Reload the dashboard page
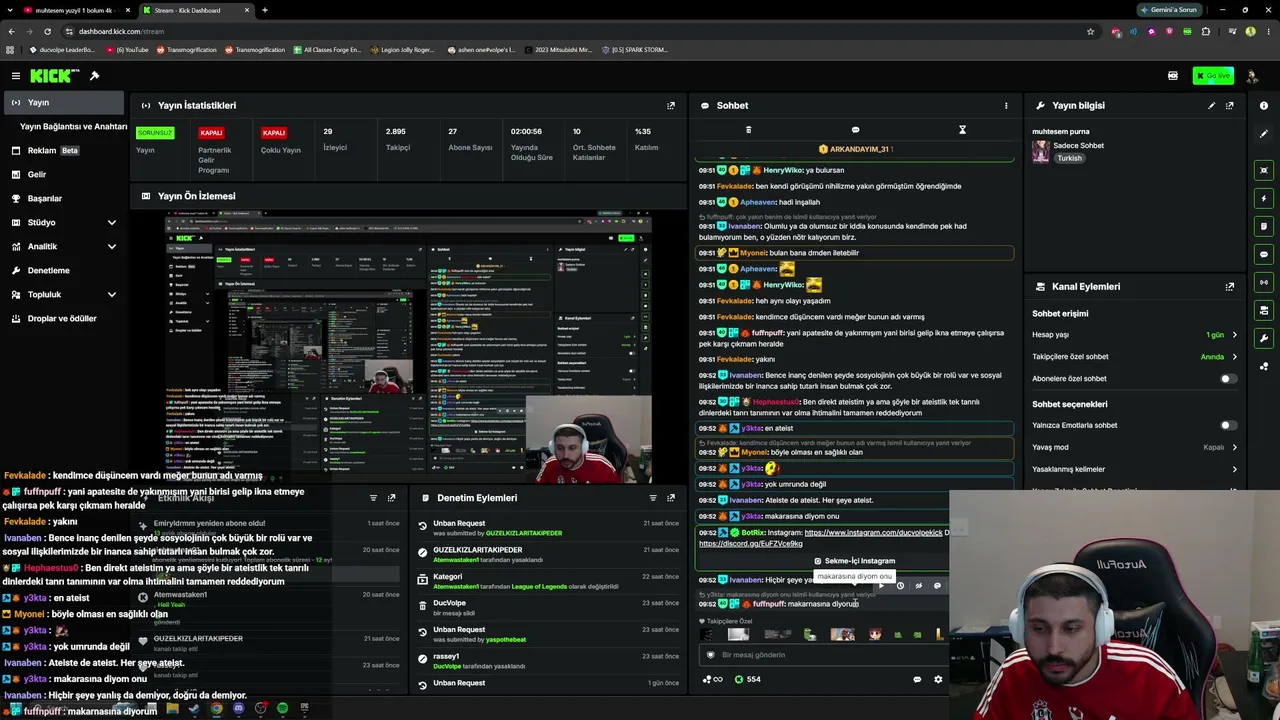 tap(47, 31)
